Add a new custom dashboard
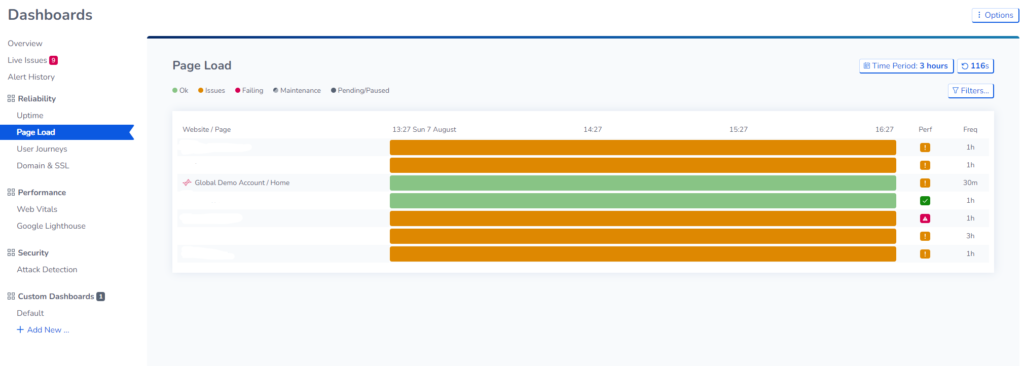 (43, 330)
